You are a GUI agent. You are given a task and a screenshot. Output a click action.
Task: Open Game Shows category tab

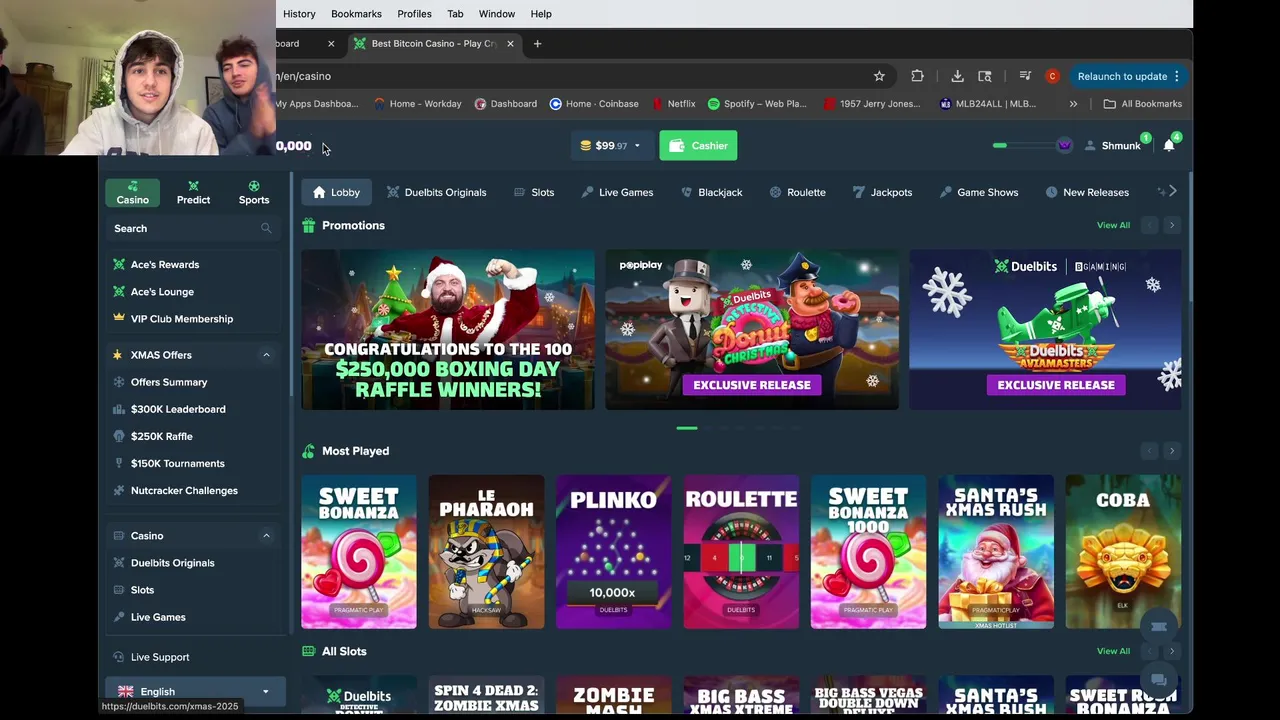pyautogui.click(x=979, y=192)
